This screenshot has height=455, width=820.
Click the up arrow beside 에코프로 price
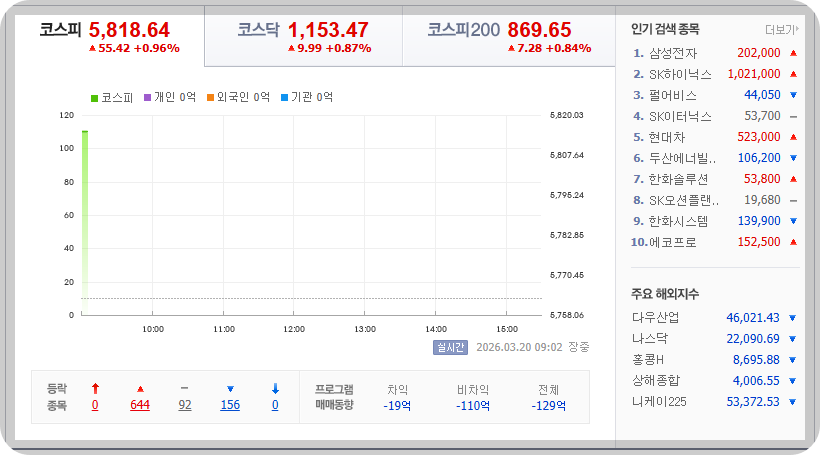(x=793, y=242)
